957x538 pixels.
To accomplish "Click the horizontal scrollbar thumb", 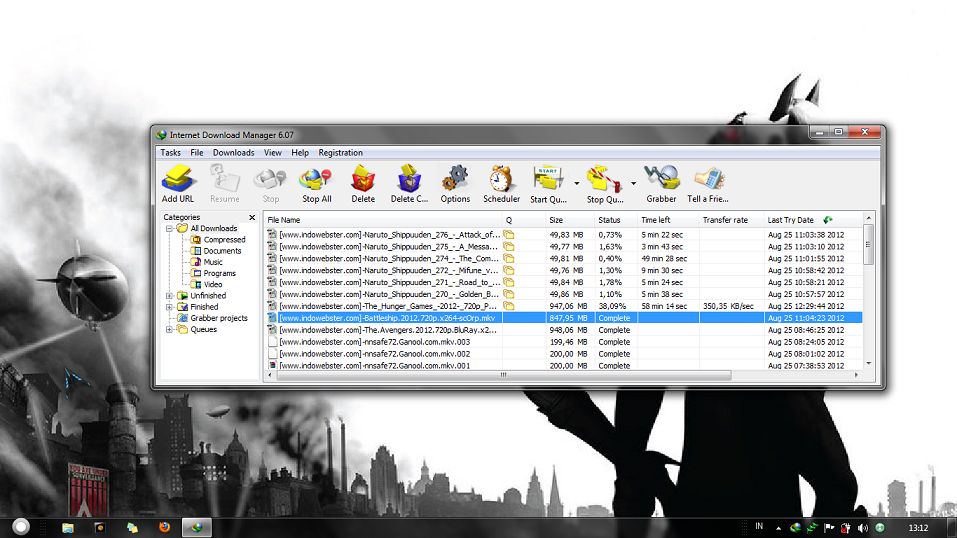I will [x=504, y=375].
